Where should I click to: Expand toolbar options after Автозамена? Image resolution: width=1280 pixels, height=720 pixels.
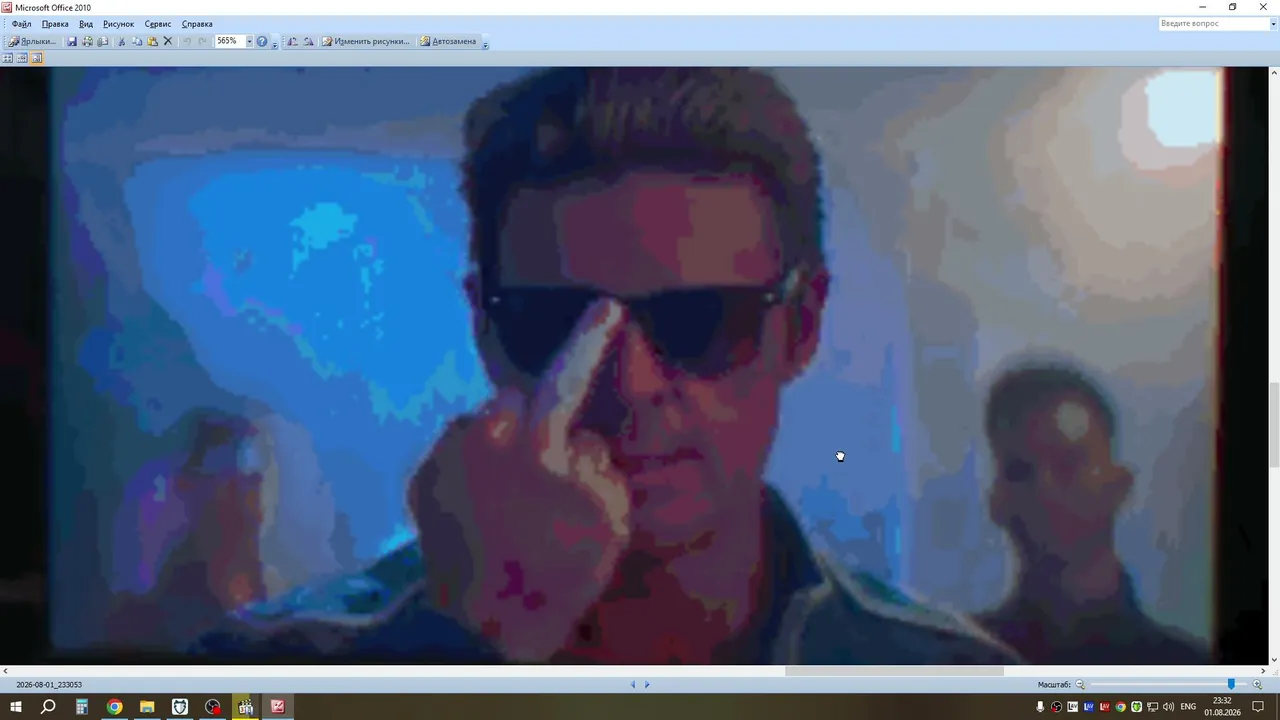click(485, 43)
